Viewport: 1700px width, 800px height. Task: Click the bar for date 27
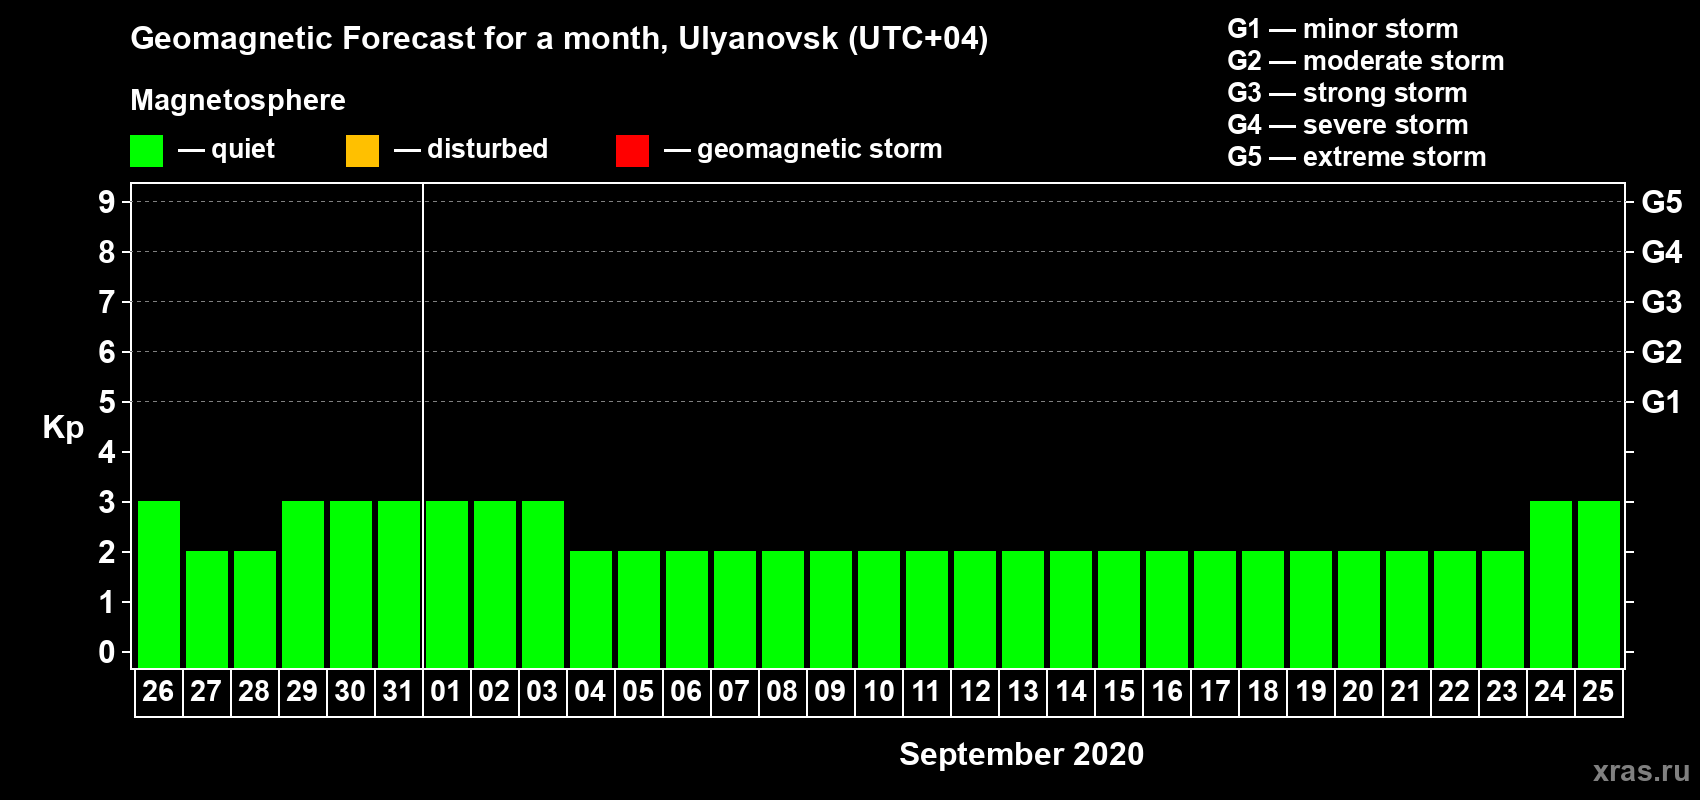pos(207,609)
